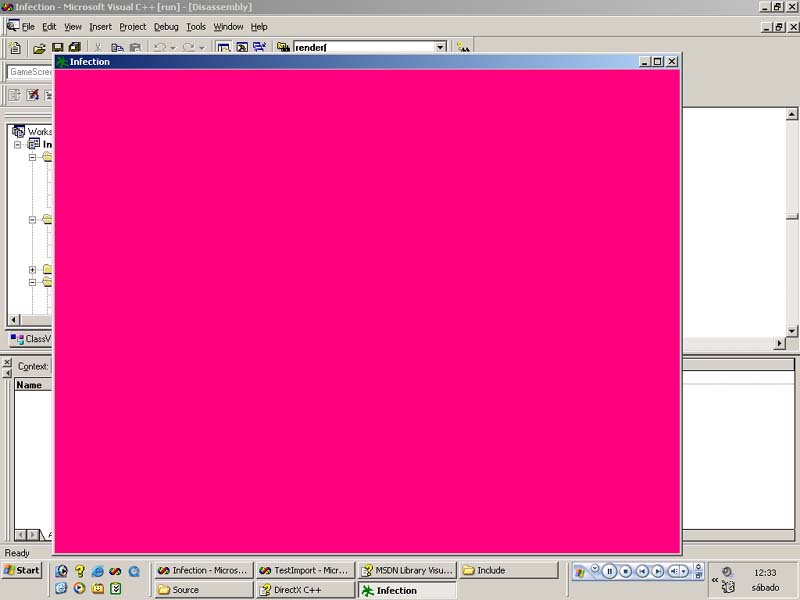Switch to the ClassView tab
The height and width of the screenshot is (600, 800).
click(x=31, y=339)
